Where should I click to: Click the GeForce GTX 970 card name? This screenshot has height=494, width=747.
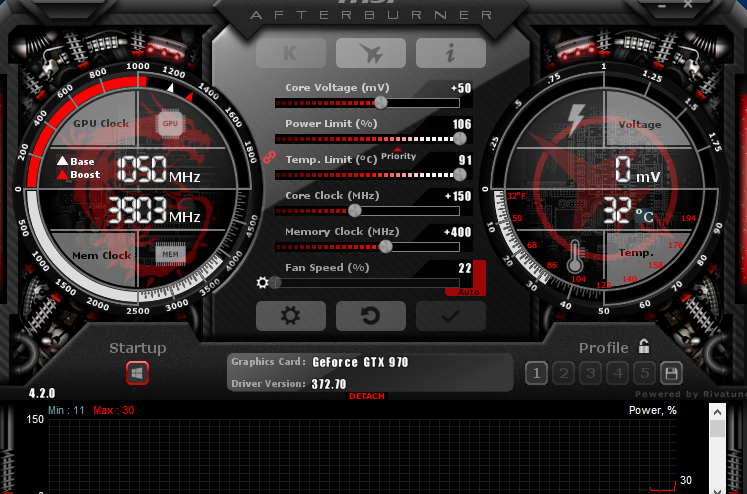tap(360, 363)
